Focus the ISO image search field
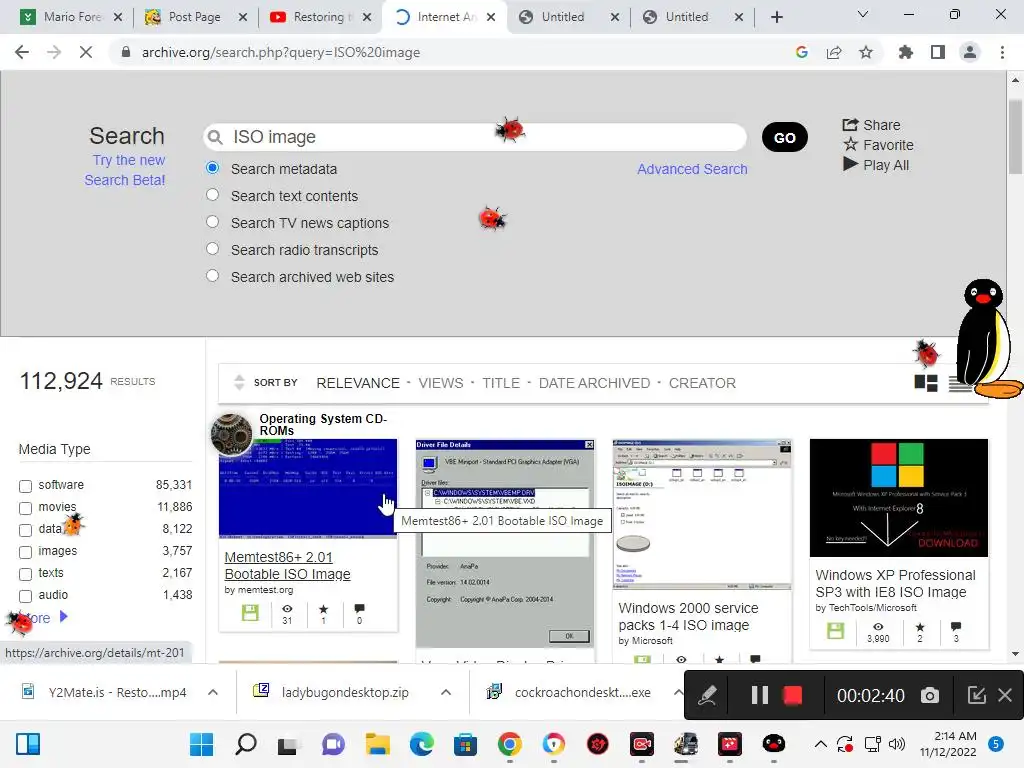Screen dimensions: 1024x768 tap(475, 137)
